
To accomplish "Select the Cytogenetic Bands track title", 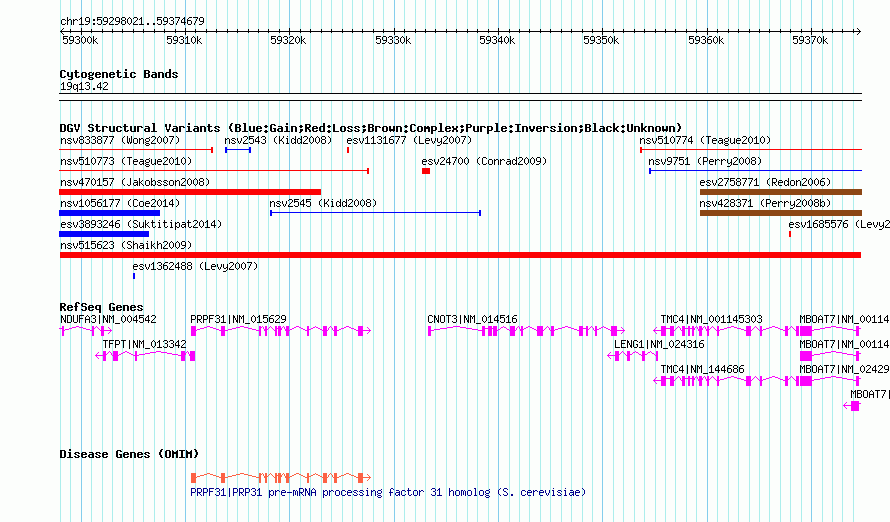I will pyautogui.click(x=119, y=74).
